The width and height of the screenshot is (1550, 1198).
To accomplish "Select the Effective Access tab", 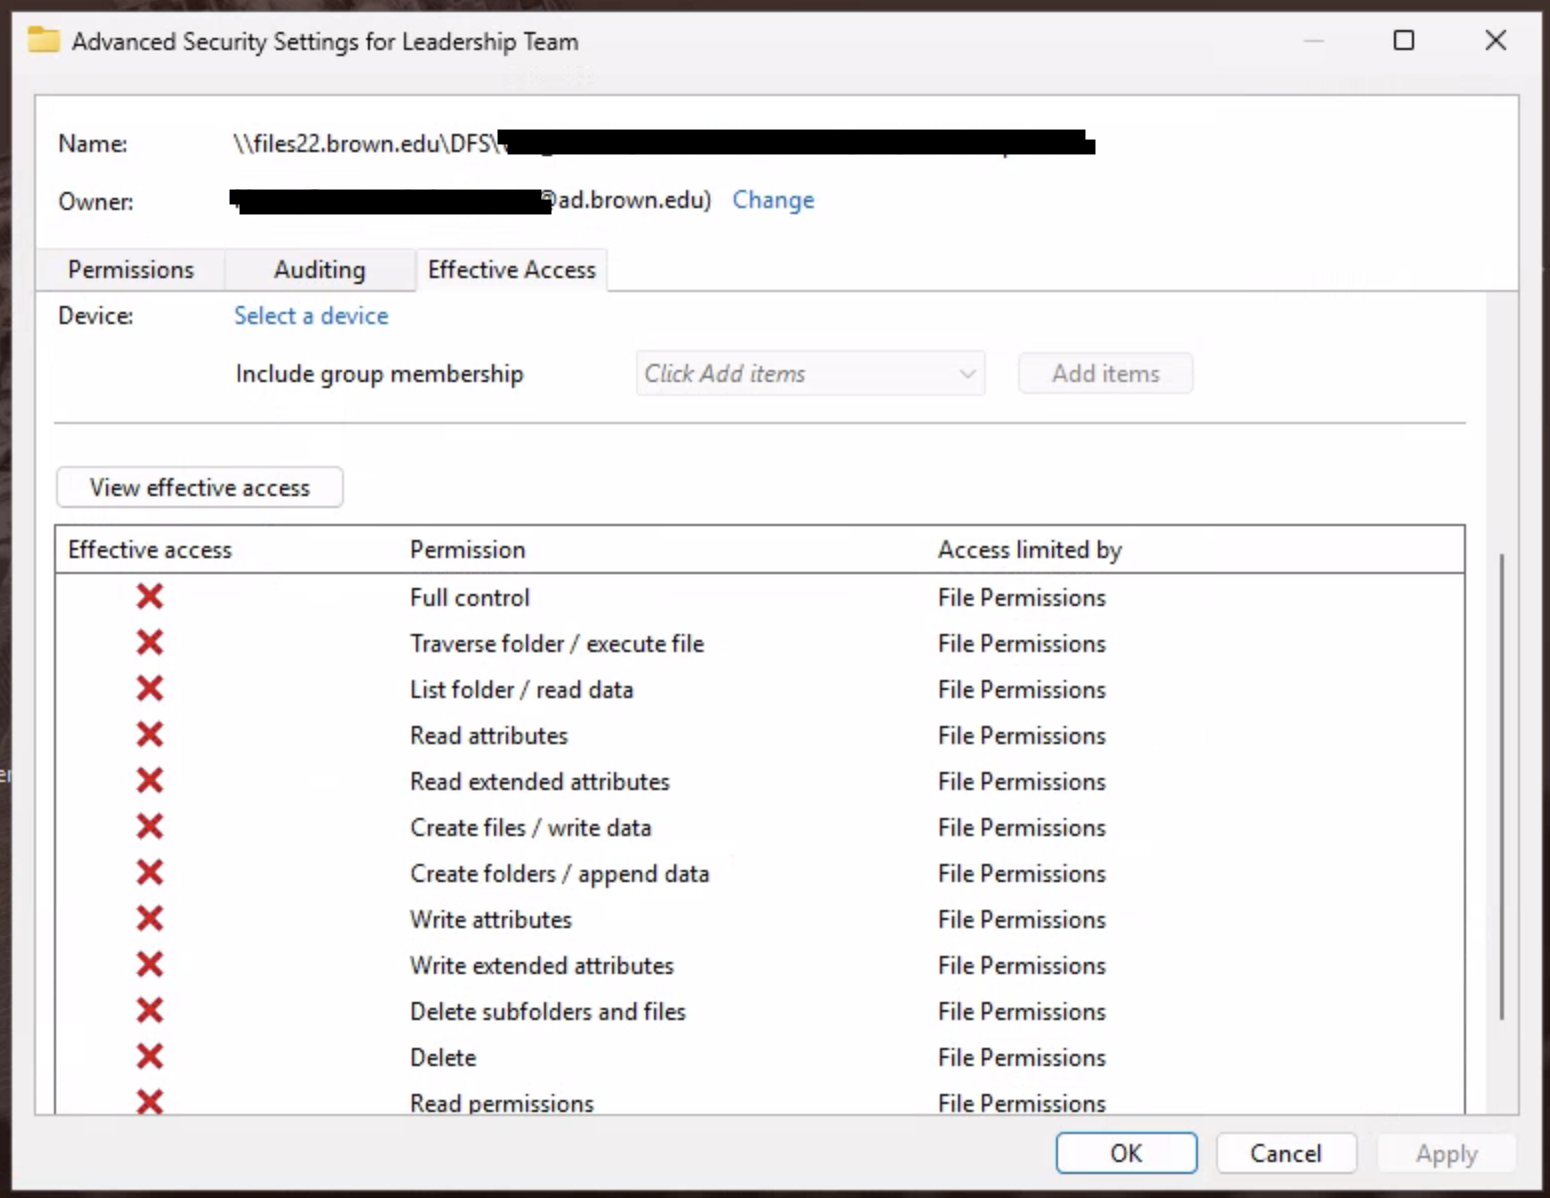I will coord(511,270).
